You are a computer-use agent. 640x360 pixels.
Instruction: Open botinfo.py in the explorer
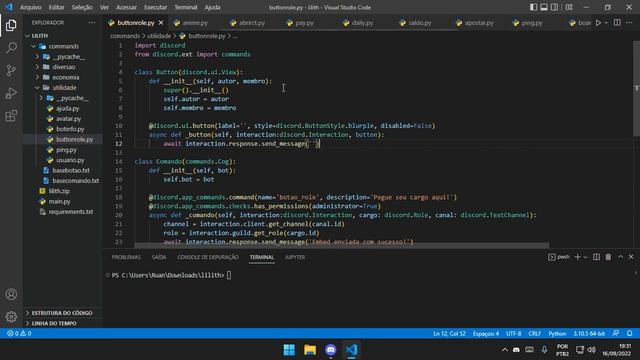coord(70,129)
